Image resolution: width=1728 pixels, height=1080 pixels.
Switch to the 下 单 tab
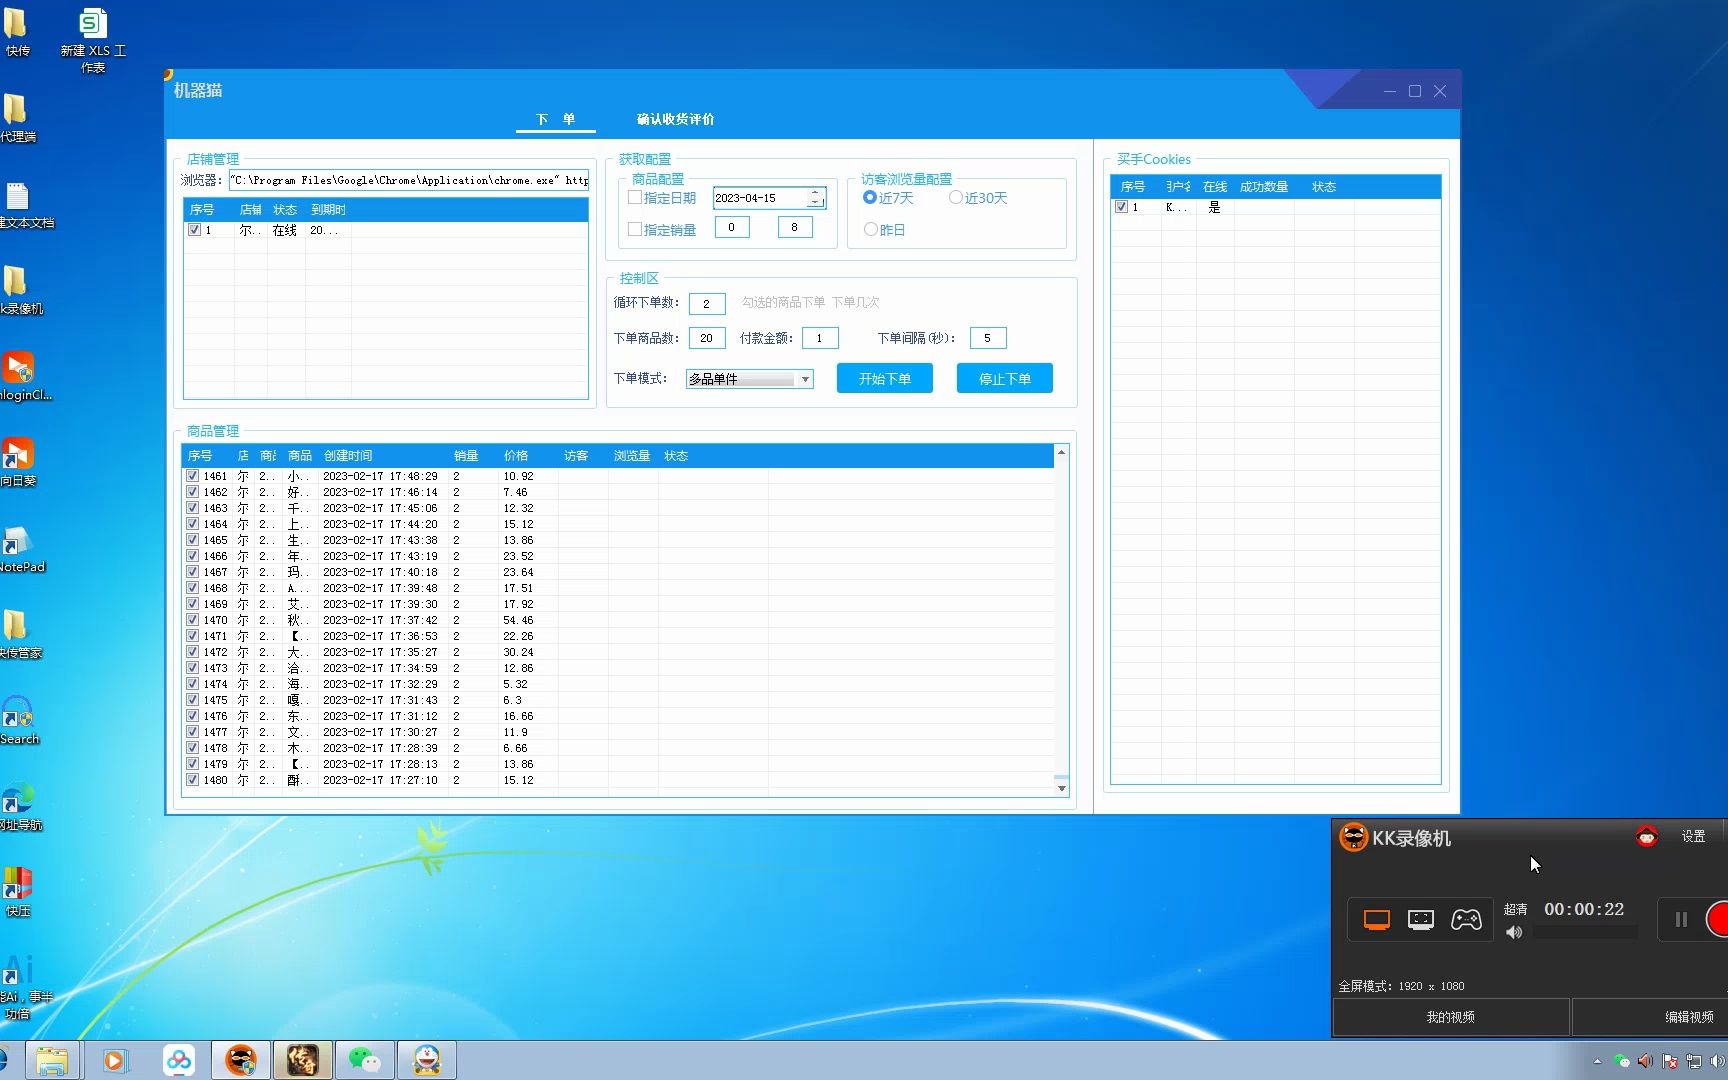555,119
